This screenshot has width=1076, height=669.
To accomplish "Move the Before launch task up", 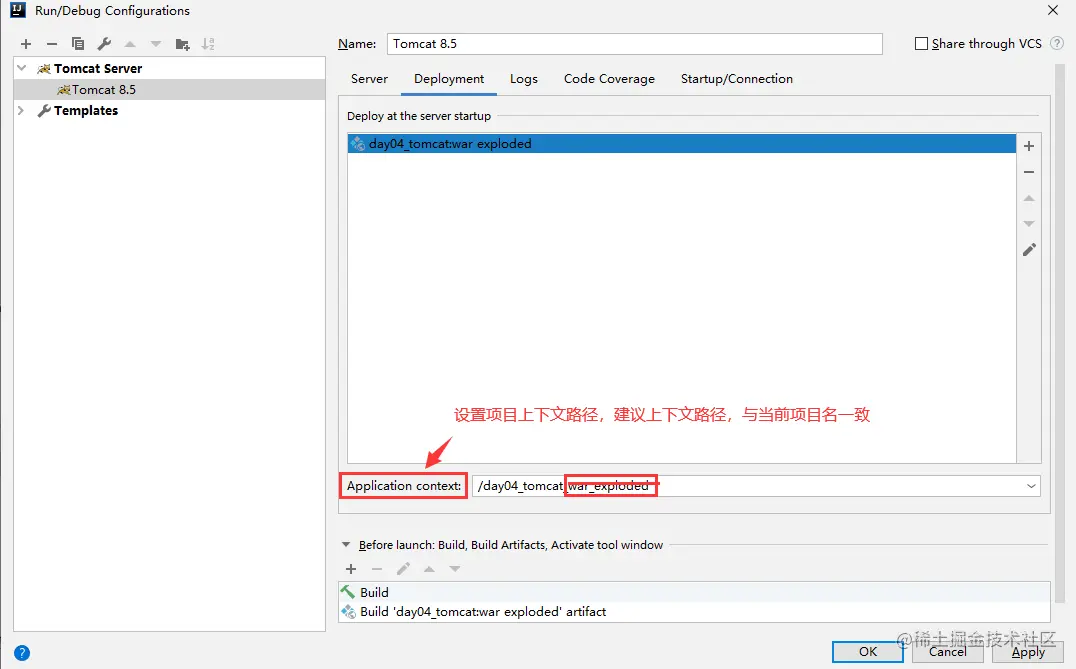I will pos(429,569).
